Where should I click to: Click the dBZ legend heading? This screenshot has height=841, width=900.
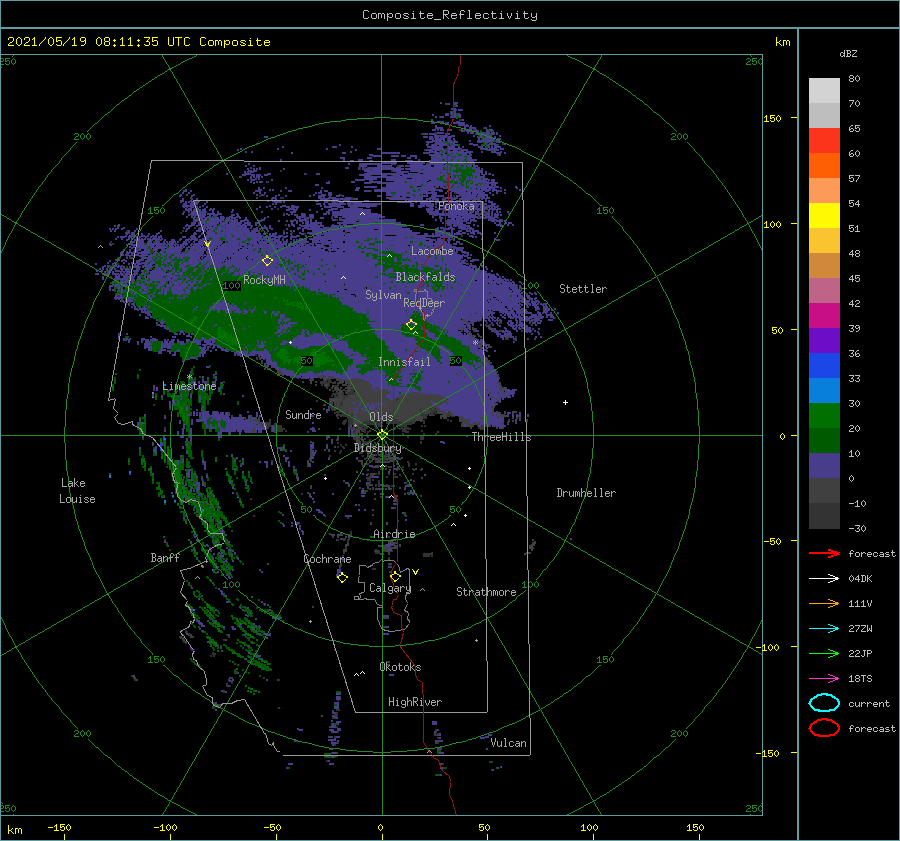(848, 53)
